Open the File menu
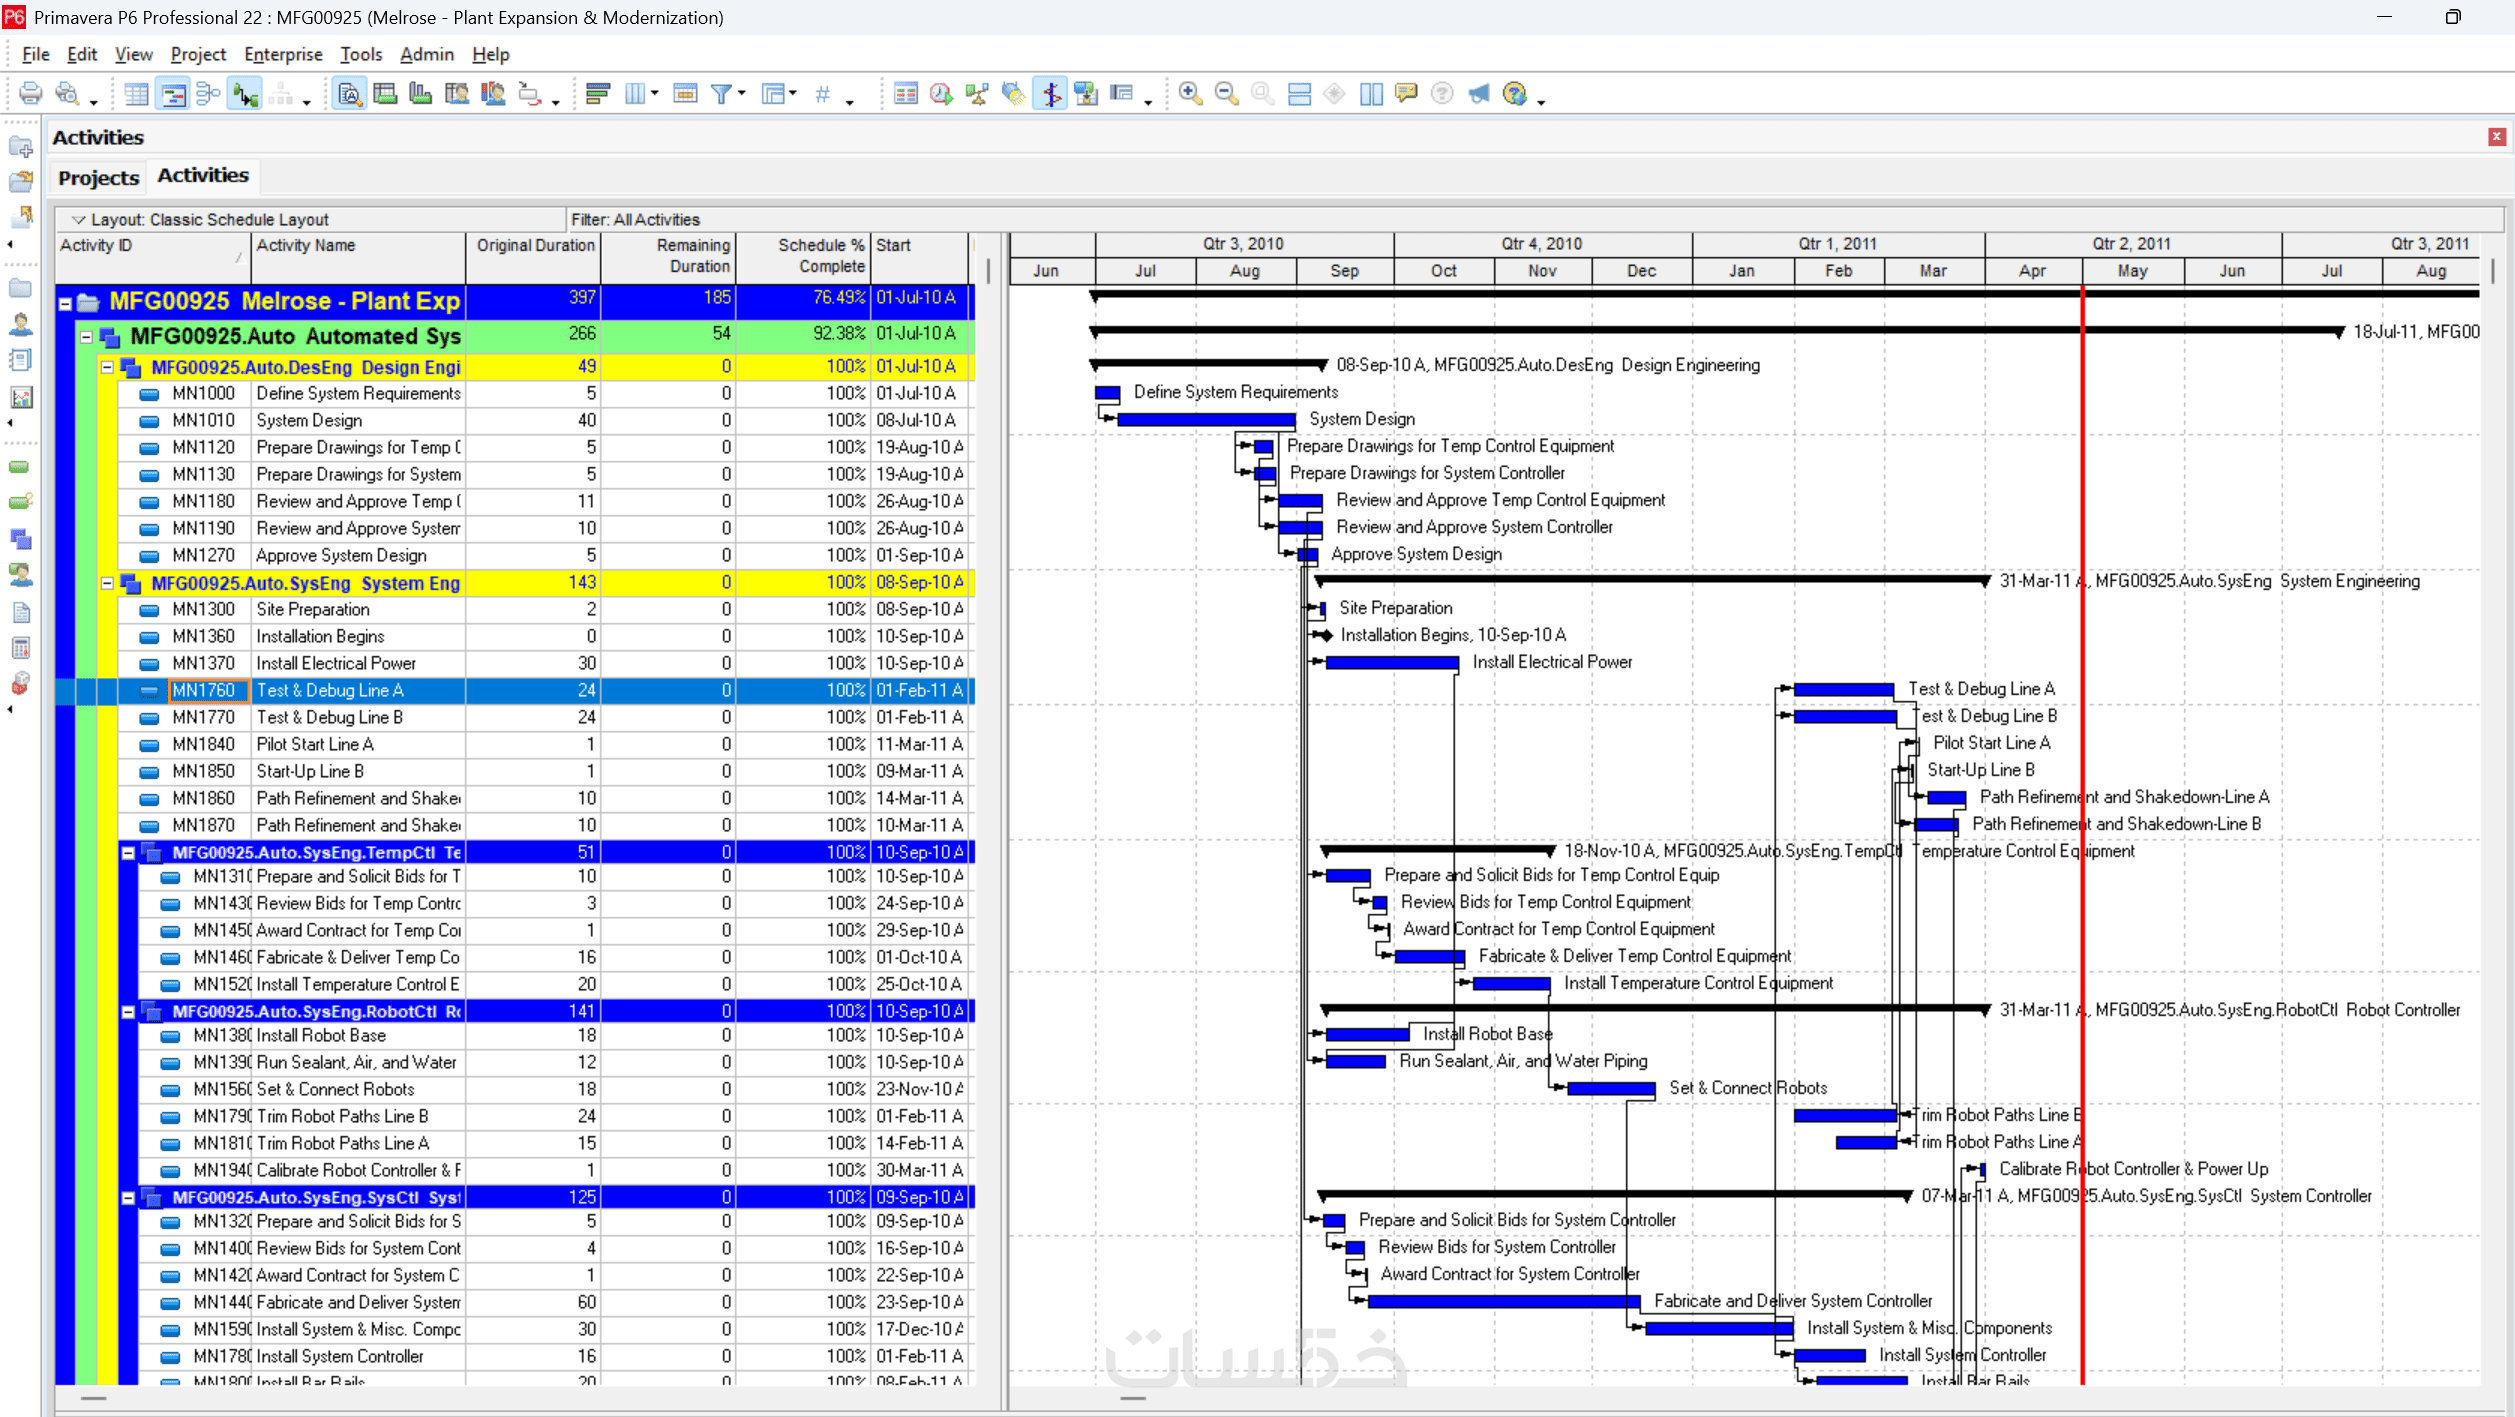This screenshot has height=1417, width=2515. click(x=35, y=54)
